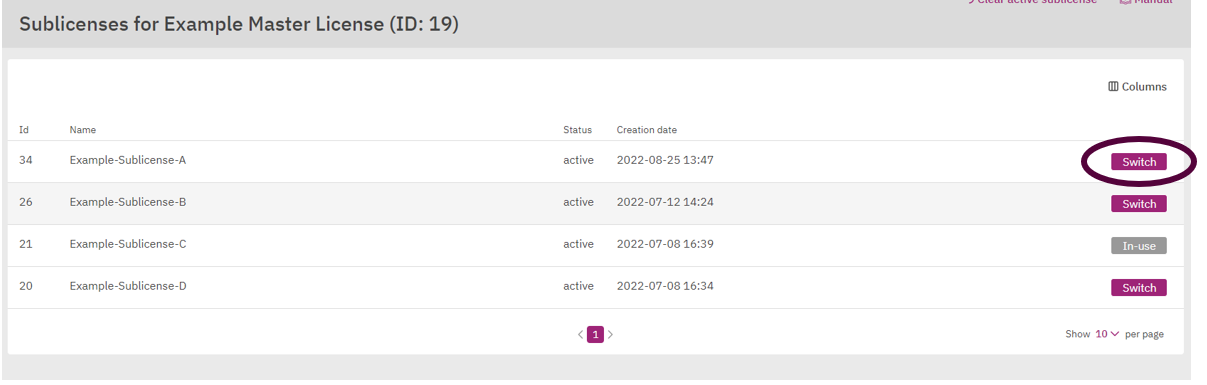Viewport: 1207px width, 385px height.
Task: Click Switch button for Example-Sublicense-B
Action: pyautogui.click(x=1139, y=204)
